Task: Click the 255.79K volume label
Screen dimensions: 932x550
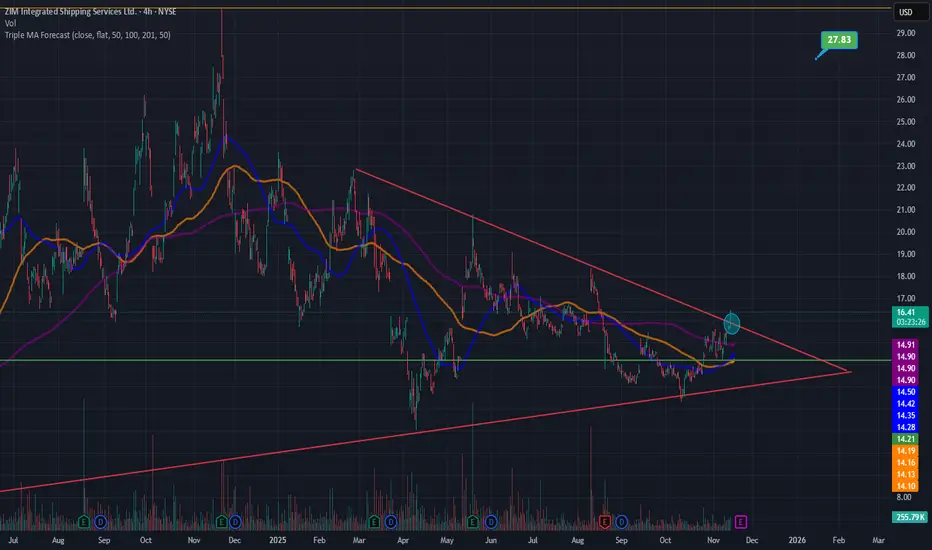Action: [910, 517]
